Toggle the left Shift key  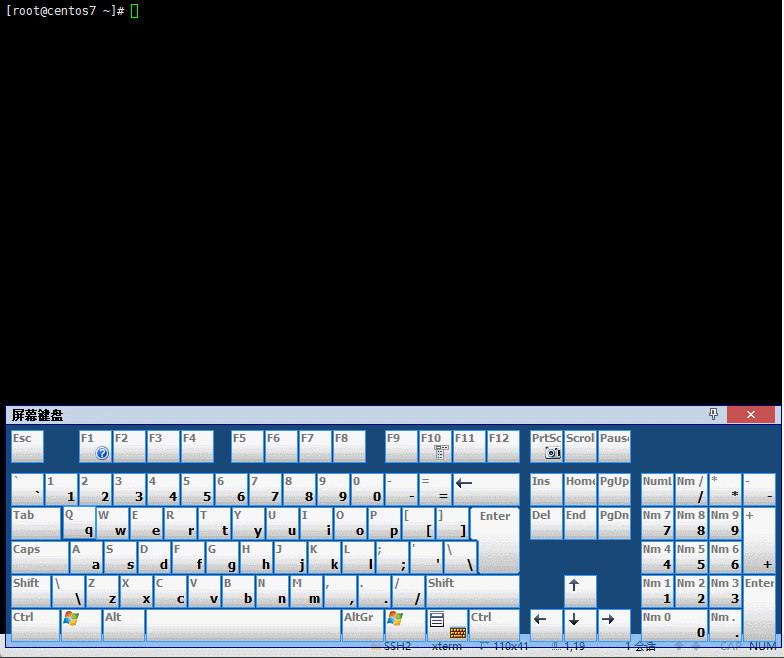[31, 591]
